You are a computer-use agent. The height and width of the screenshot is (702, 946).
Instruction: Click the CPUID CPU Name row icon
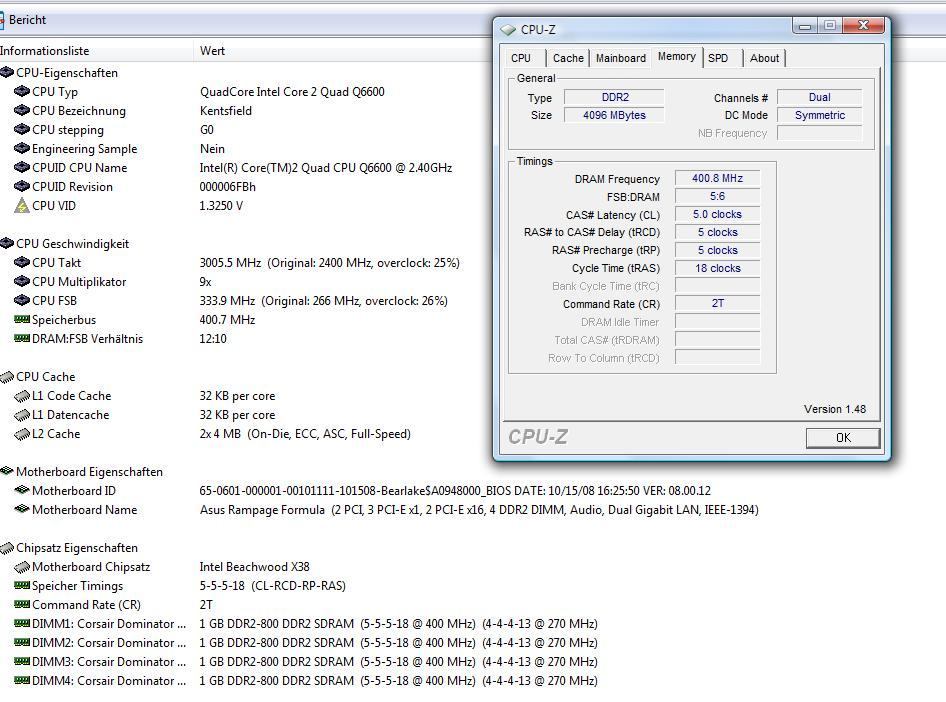[22, 167]
